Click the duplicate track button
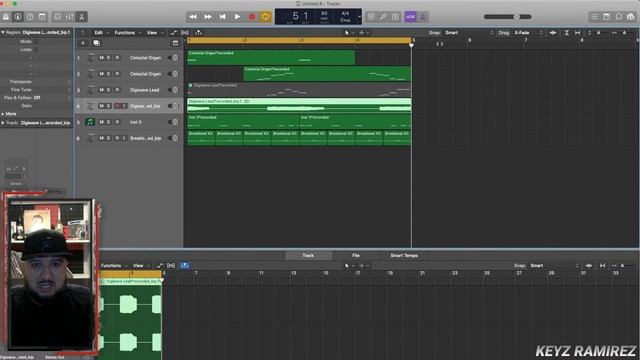This screenshot has height=360, width=640. [x=96, y=43]
